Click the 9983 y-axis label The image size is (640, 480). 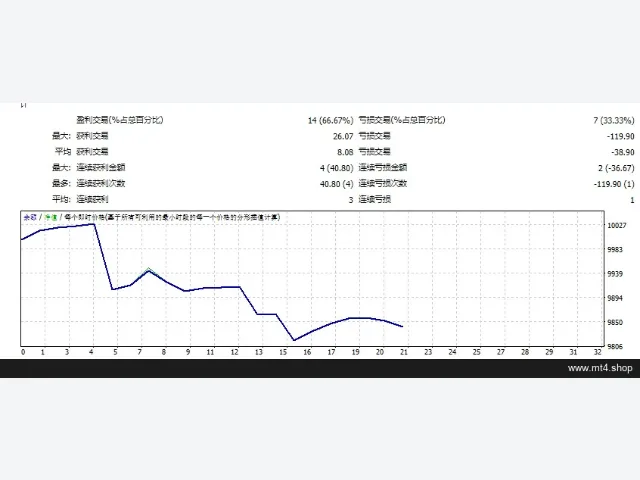[x=615, y=249]
